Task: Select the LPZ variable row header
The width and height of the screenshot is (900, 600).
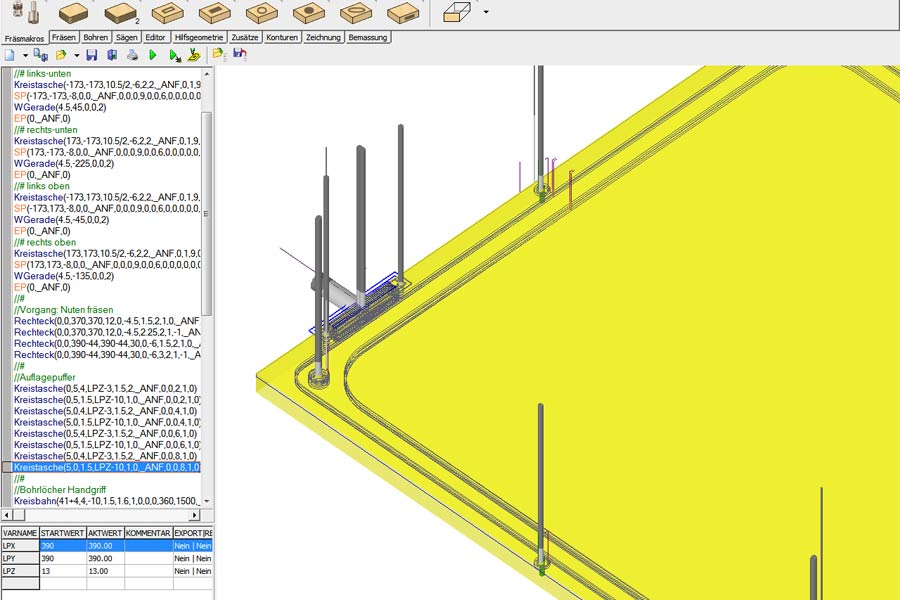Action: pos(20,571)
